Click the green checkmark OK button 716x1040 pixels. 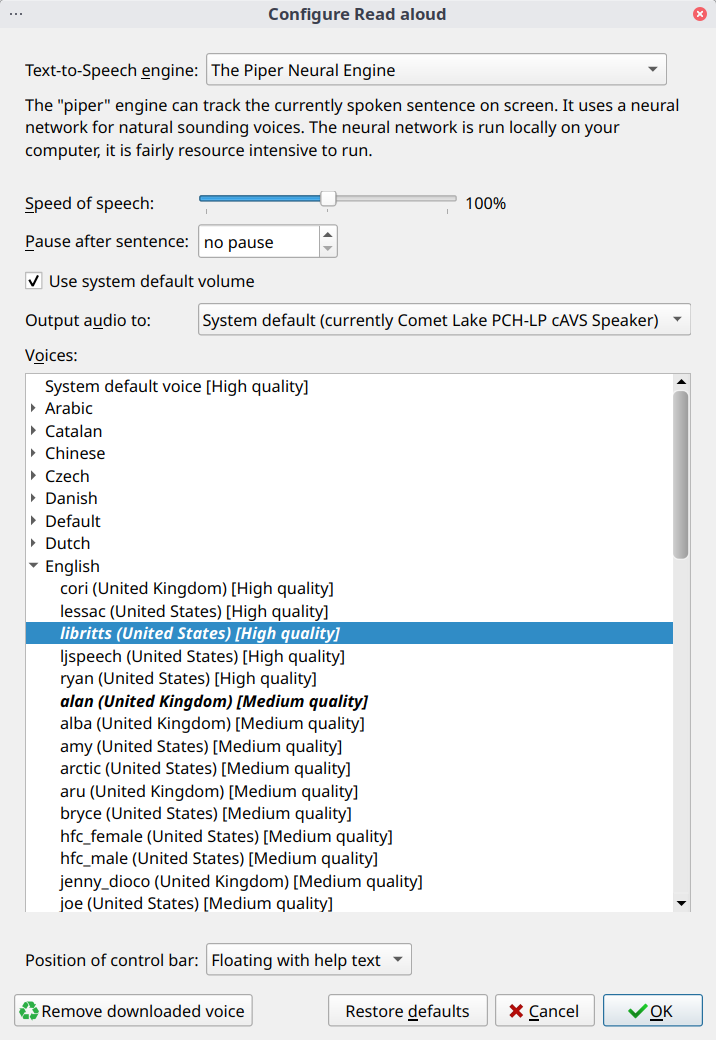(652, 1011)
